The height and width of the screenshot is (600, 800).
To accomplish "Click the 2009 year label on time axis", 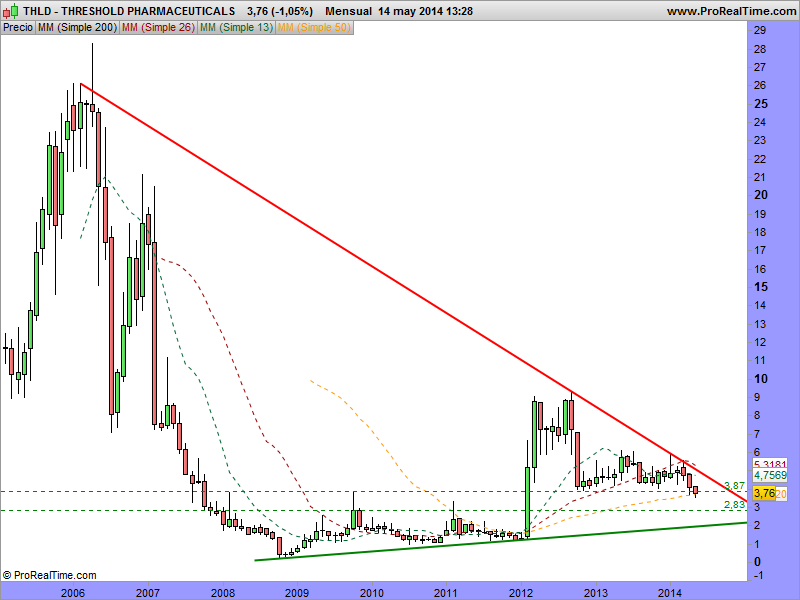I will point(297,593).
